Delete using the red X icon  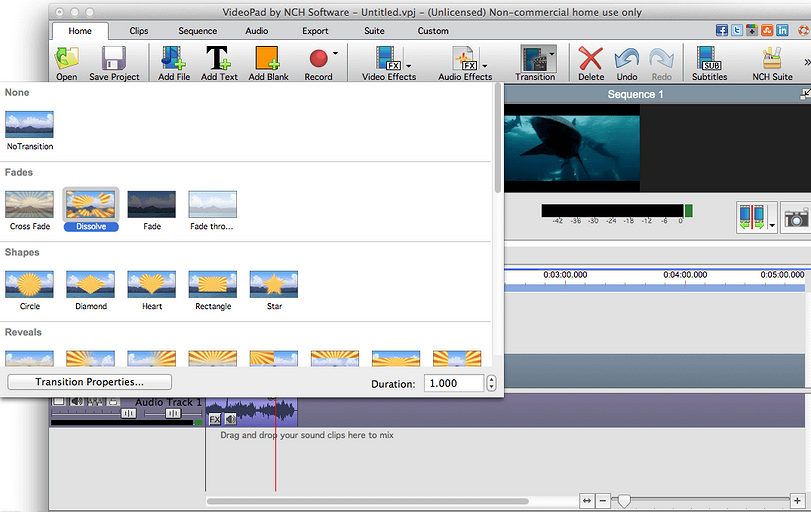[591, 58]
